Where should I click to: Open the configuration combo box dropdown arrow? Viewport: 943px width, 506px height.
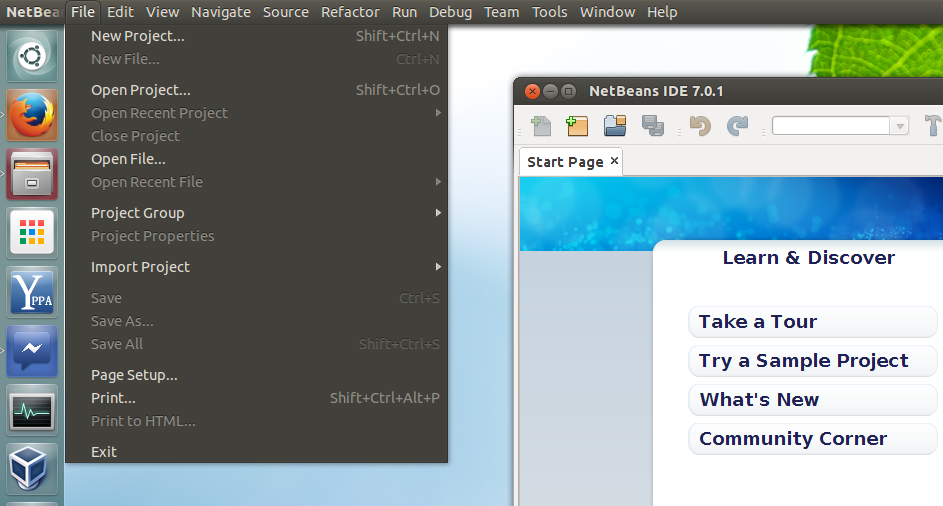[900, 126]
